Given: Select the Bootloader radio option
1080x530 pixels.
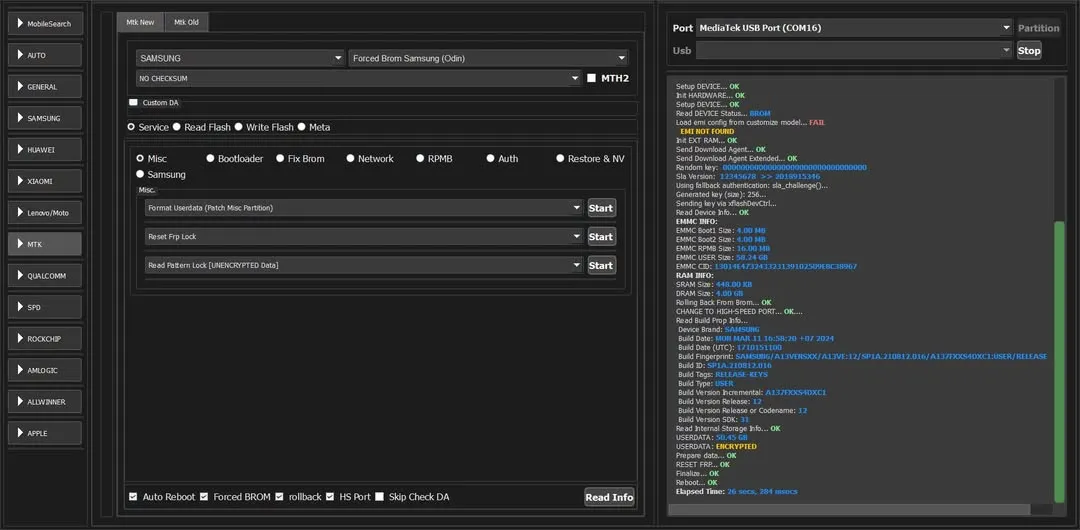Looking at the screenshot, I should click(210, 159).
